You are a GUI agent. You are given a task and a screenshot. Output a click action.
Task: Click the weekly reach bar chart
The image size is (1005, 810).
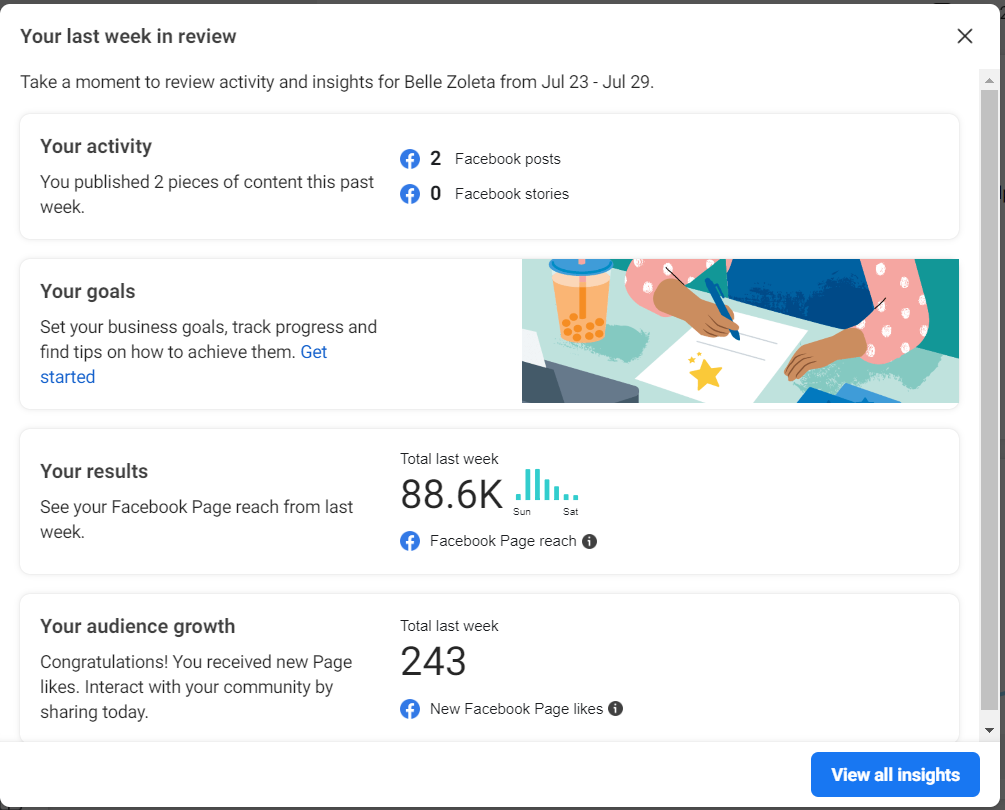(x=547, y=492)
